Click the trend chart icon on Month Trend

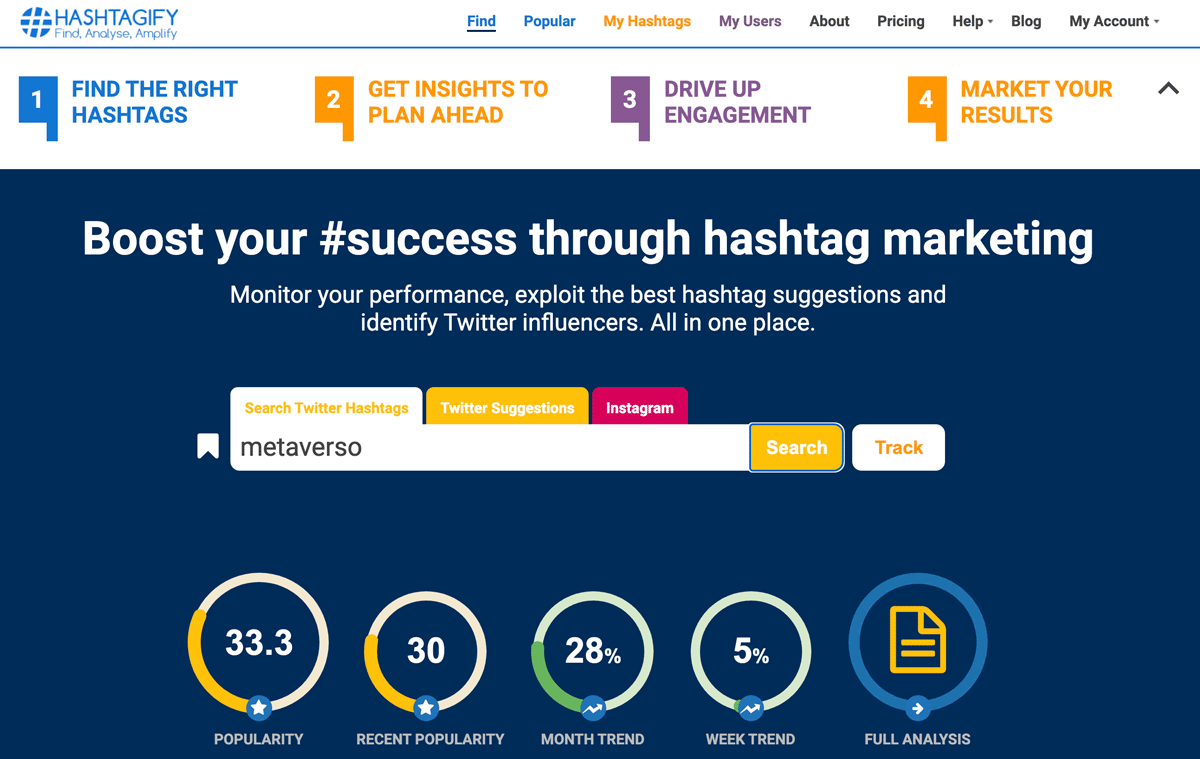point(592,708)
